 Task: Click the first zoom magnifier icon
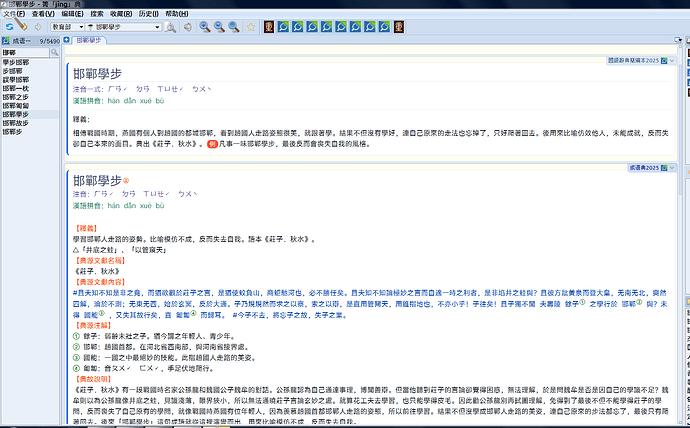(204, 26)
